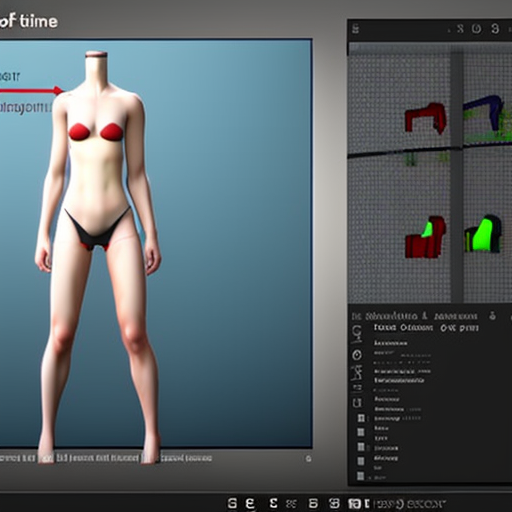Select the green and black chair thumbnail
Screen dimensions: 512x512
click(483, 234)
